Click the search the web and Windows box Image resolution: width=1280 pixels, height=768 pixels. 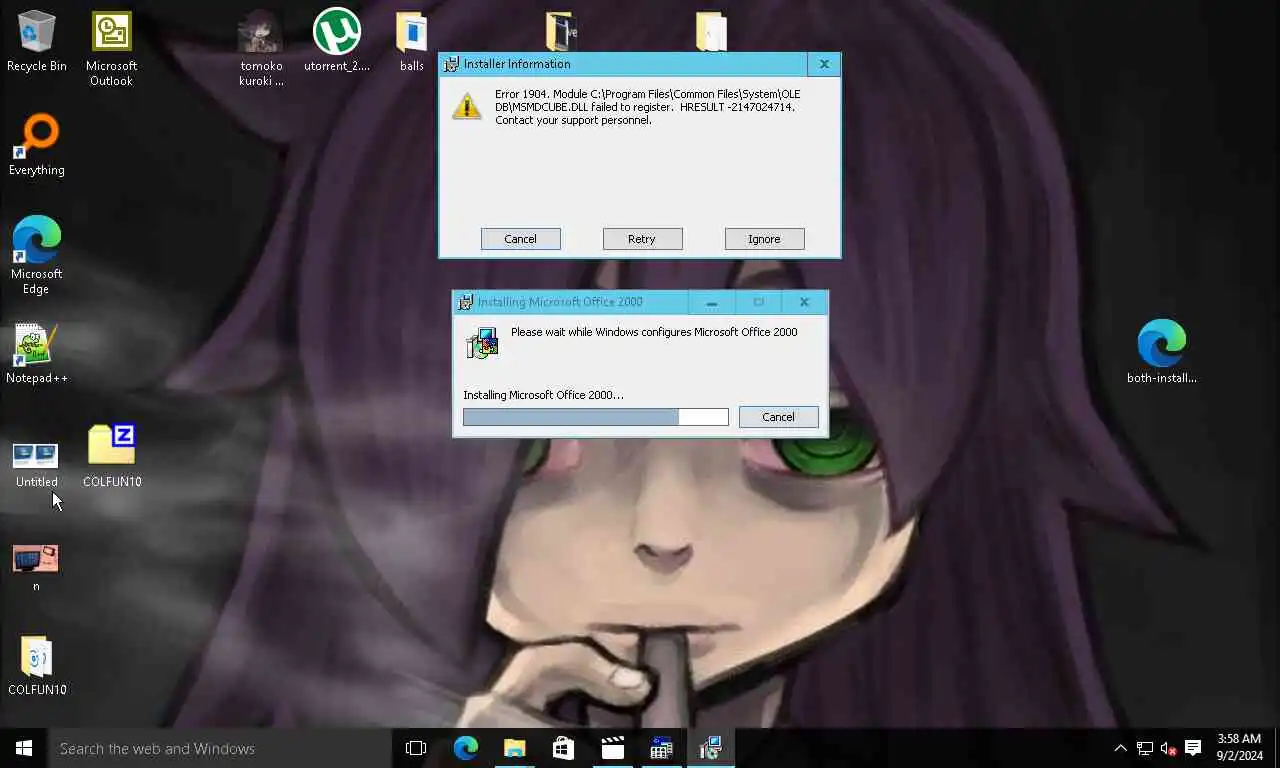220,748
